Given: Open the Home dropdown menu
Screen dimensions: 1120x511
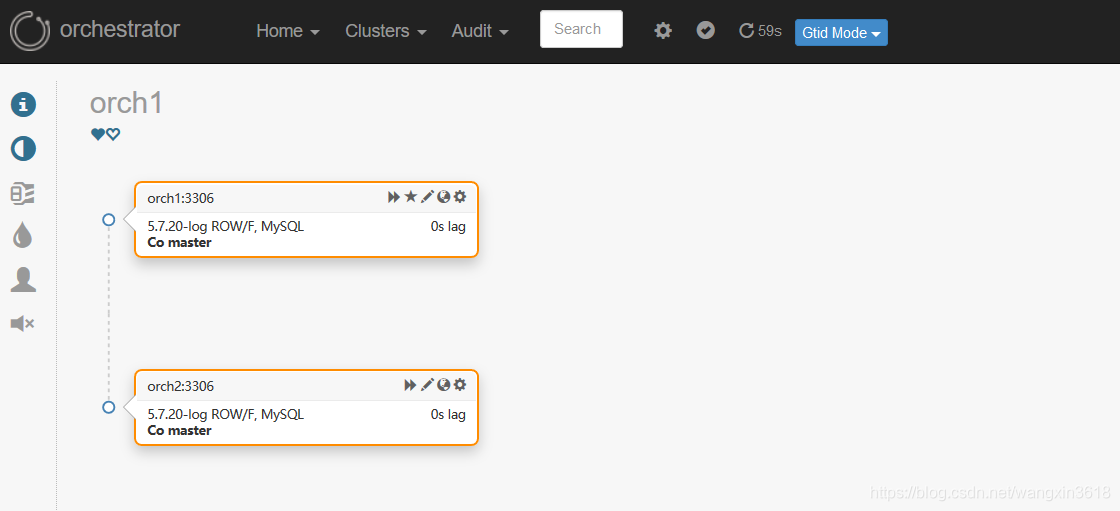Looking at the screenshot, I should 288,31.
